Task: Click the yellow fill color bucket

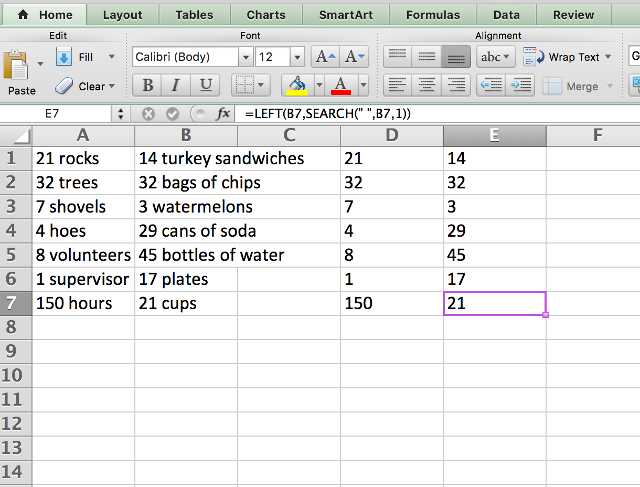Action: pyautogui.click(x=298, y=85)
